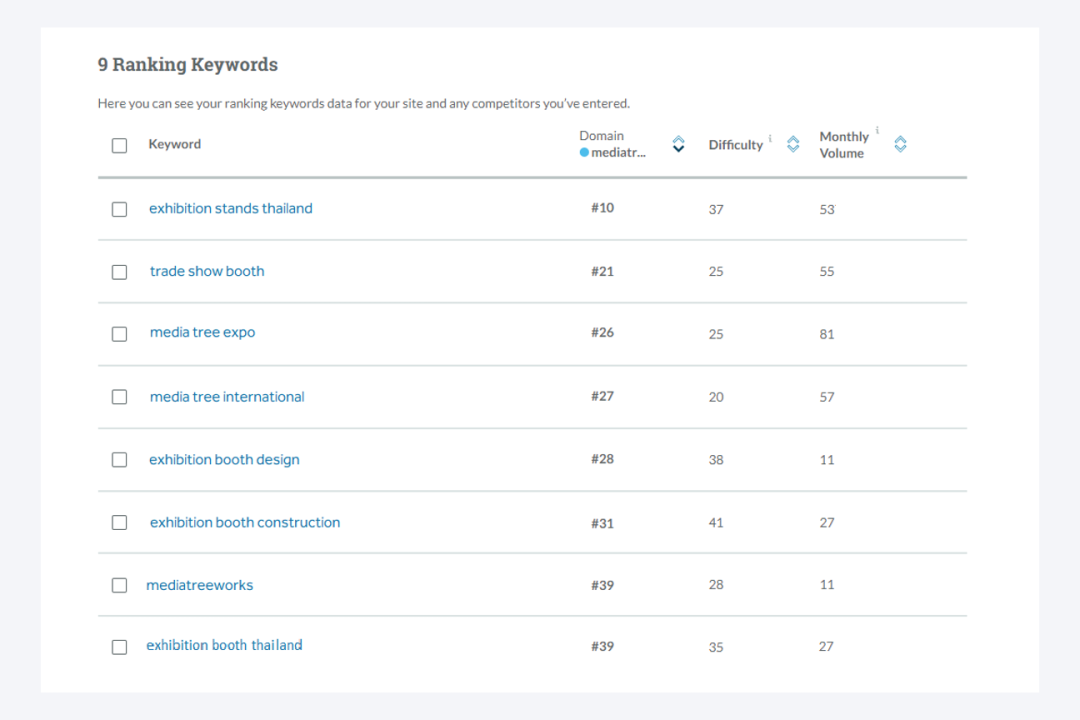
Task: Open the exhibition booth thailand keyword
Action: pyautogui.click(x=225, y=645)
